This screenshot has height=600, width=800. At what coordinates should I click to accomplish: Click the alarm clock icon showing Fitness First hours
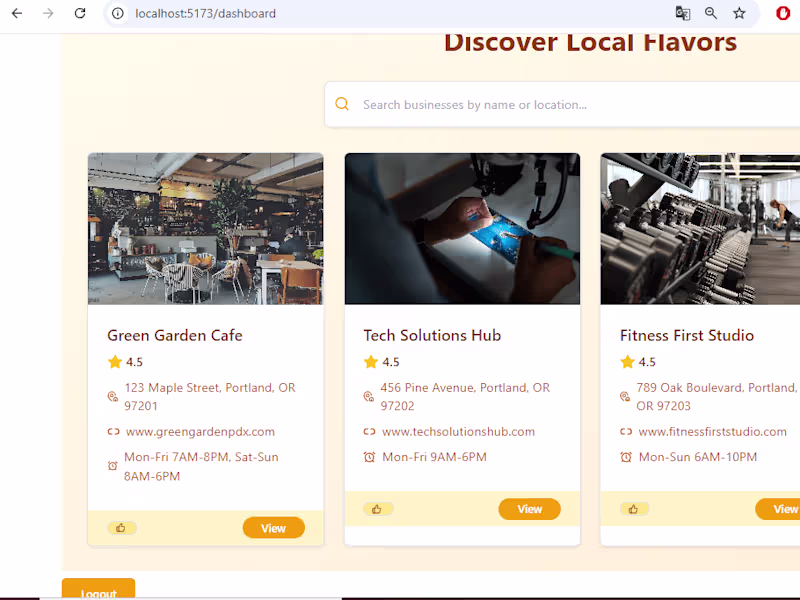pos(624,457)
